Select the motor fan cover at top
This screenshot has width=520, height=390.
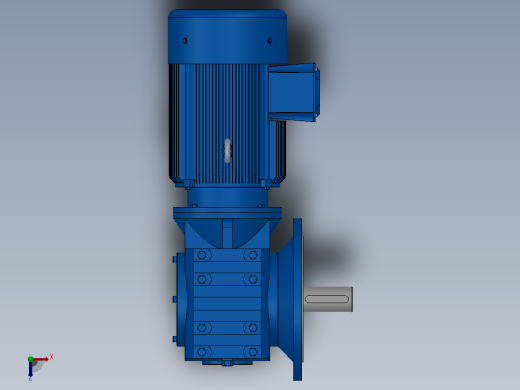point(227,36)
